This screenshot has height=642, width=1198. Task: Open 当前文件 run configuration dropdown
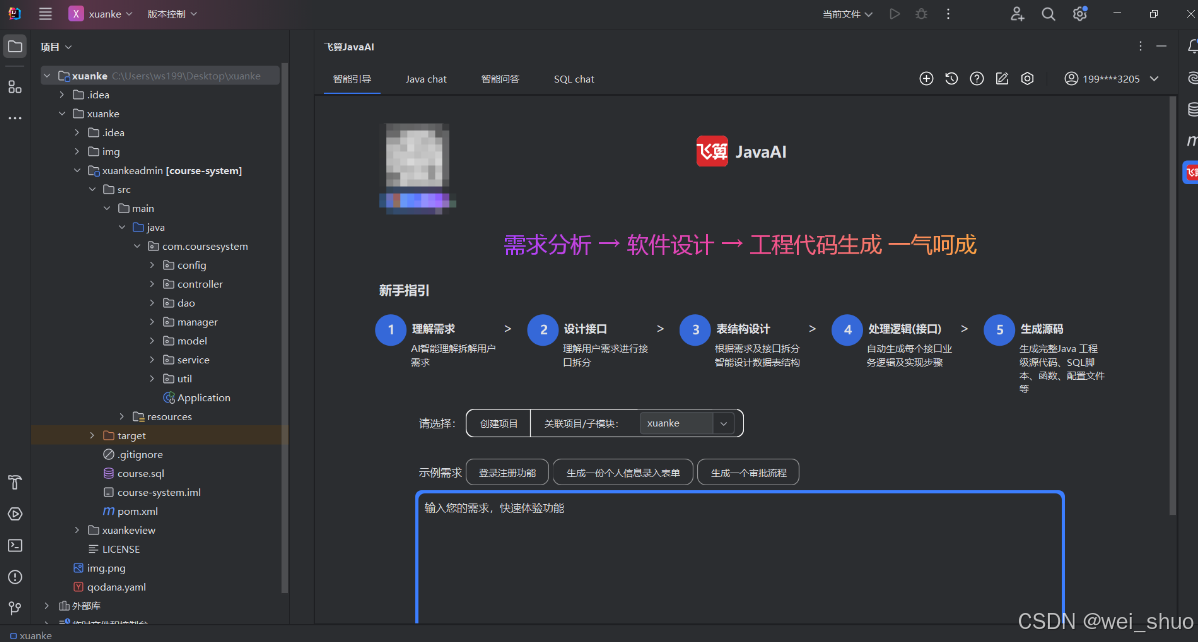(847, 14)
